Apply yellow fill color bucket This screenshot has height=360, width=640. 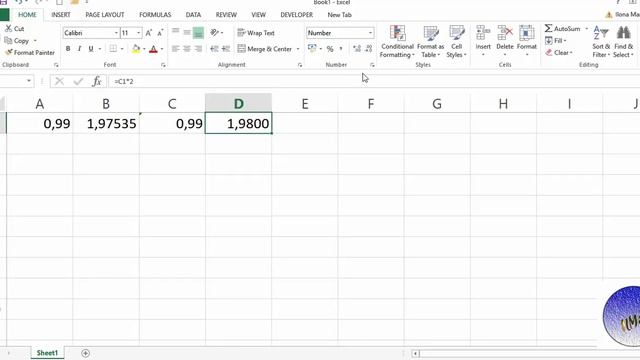(136, 49)
